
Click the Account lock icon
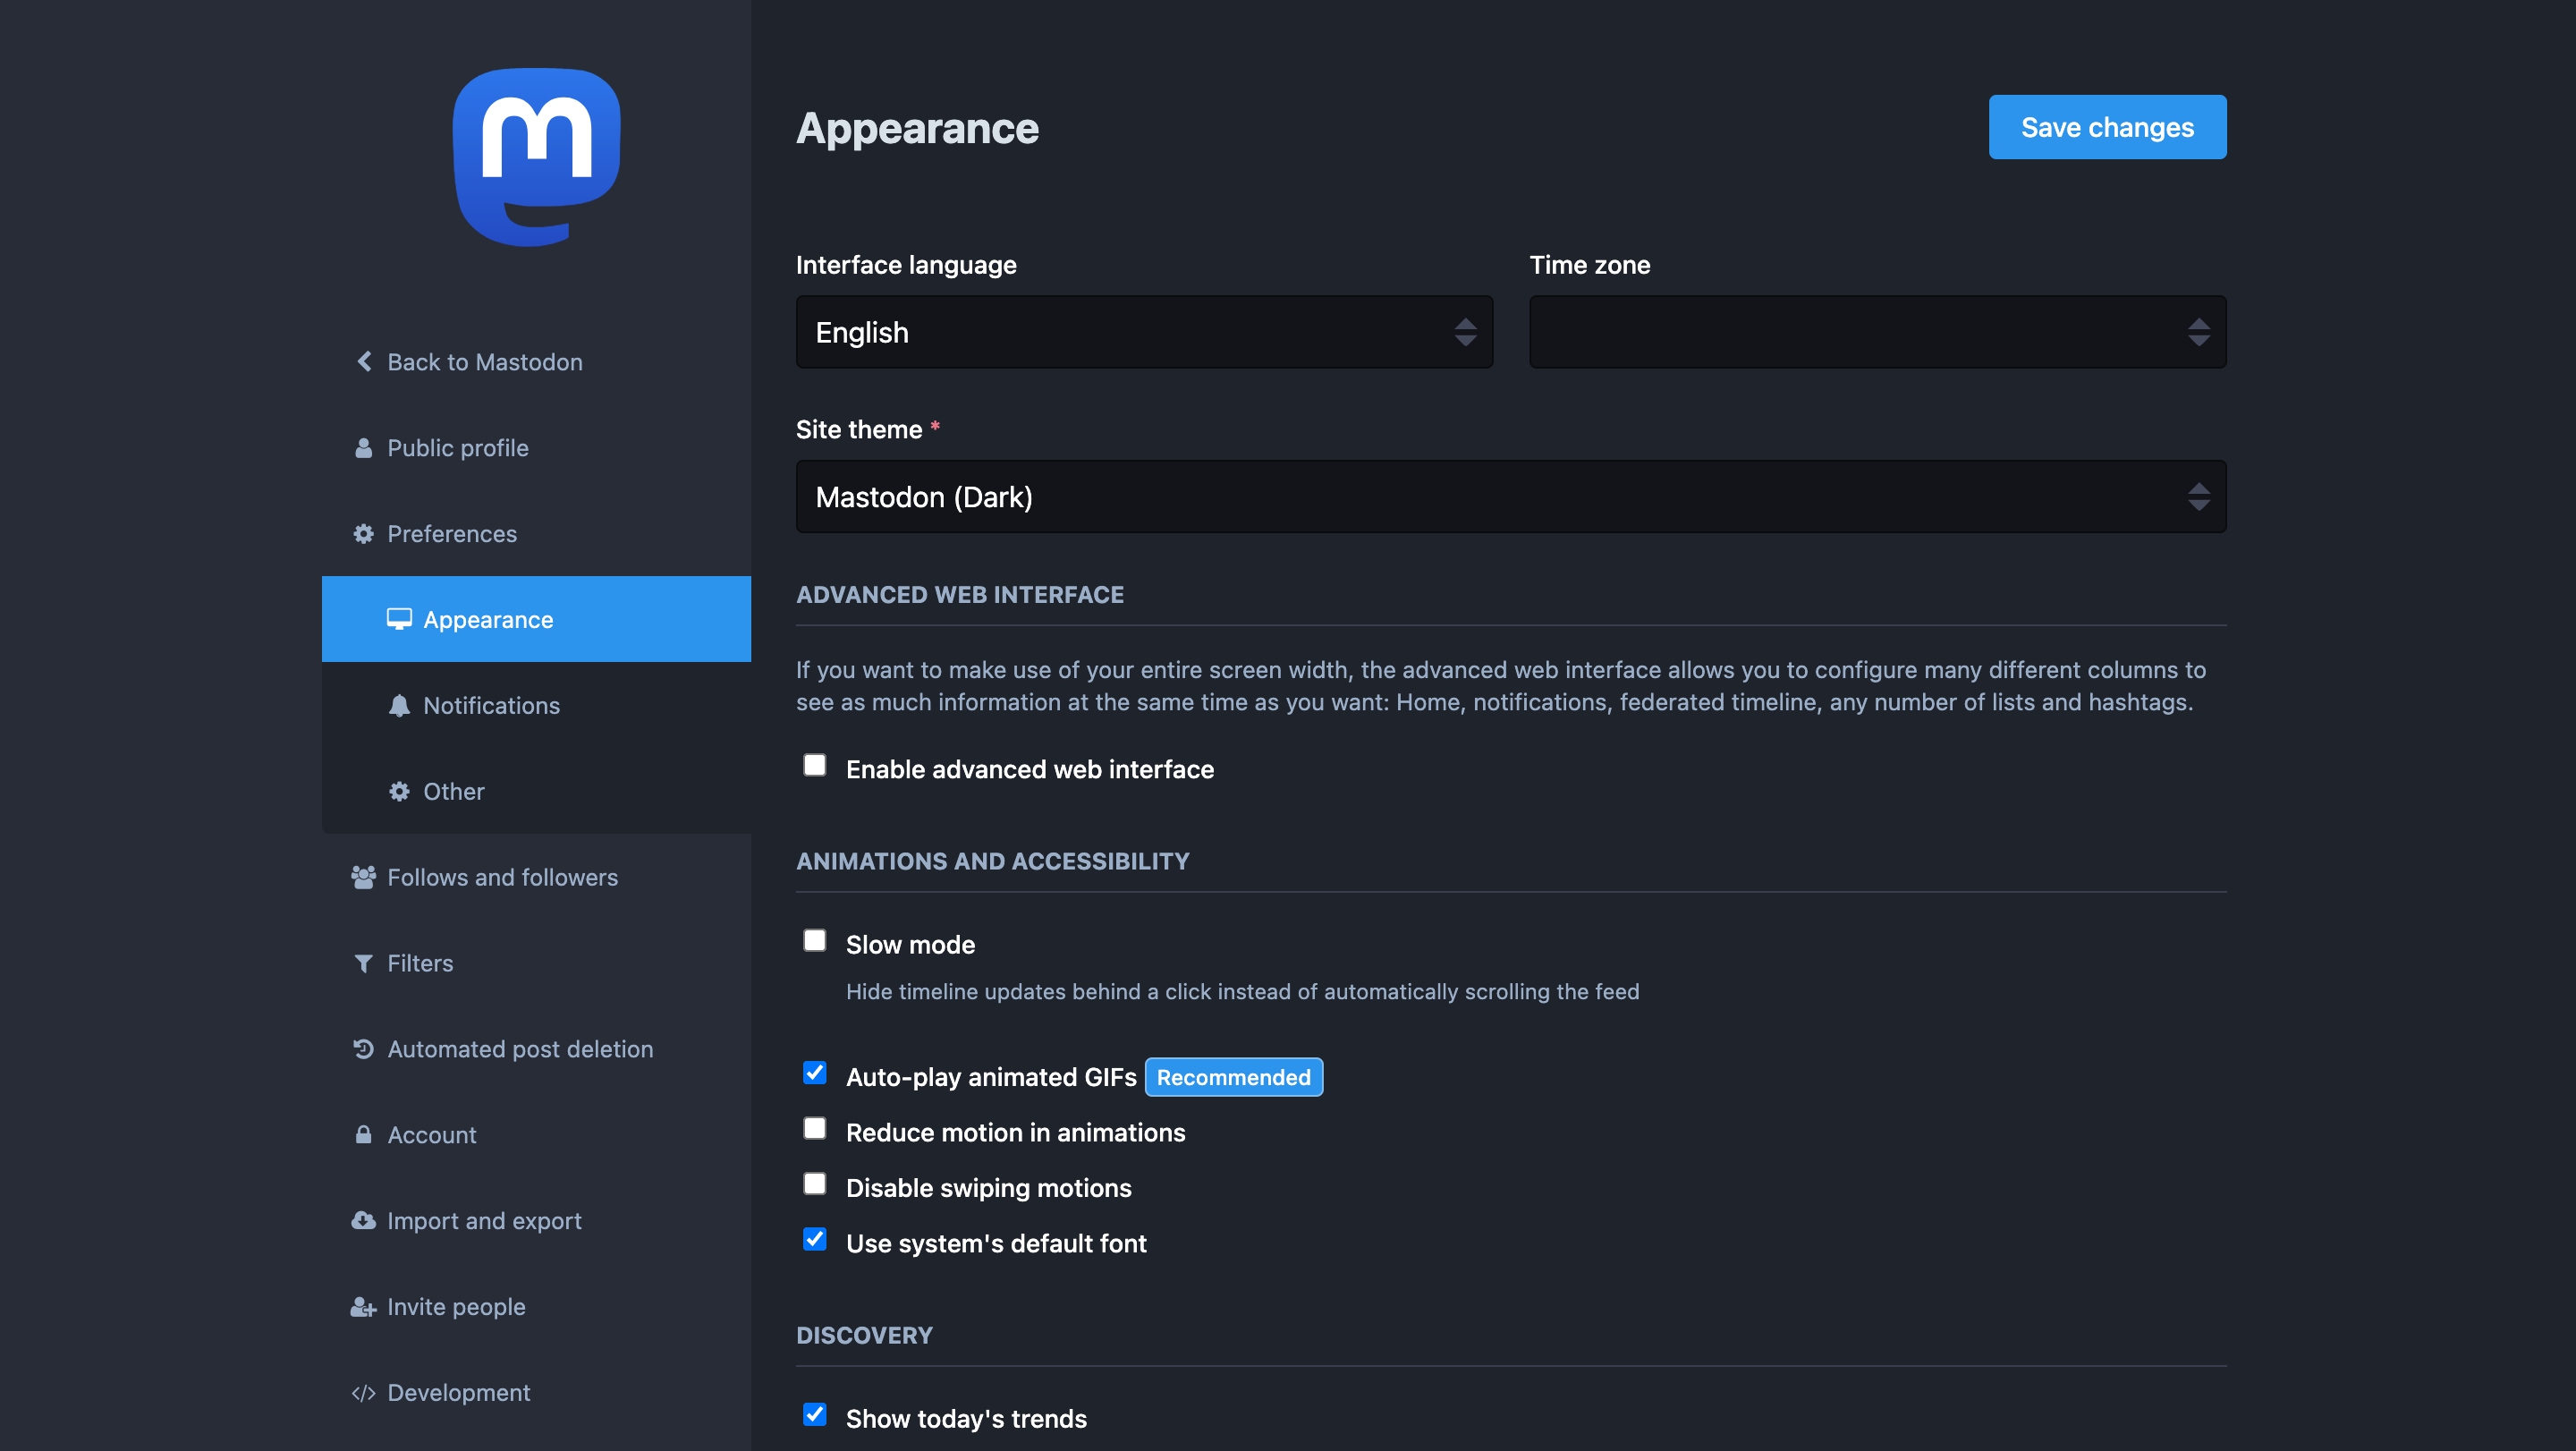point(363,1134)
